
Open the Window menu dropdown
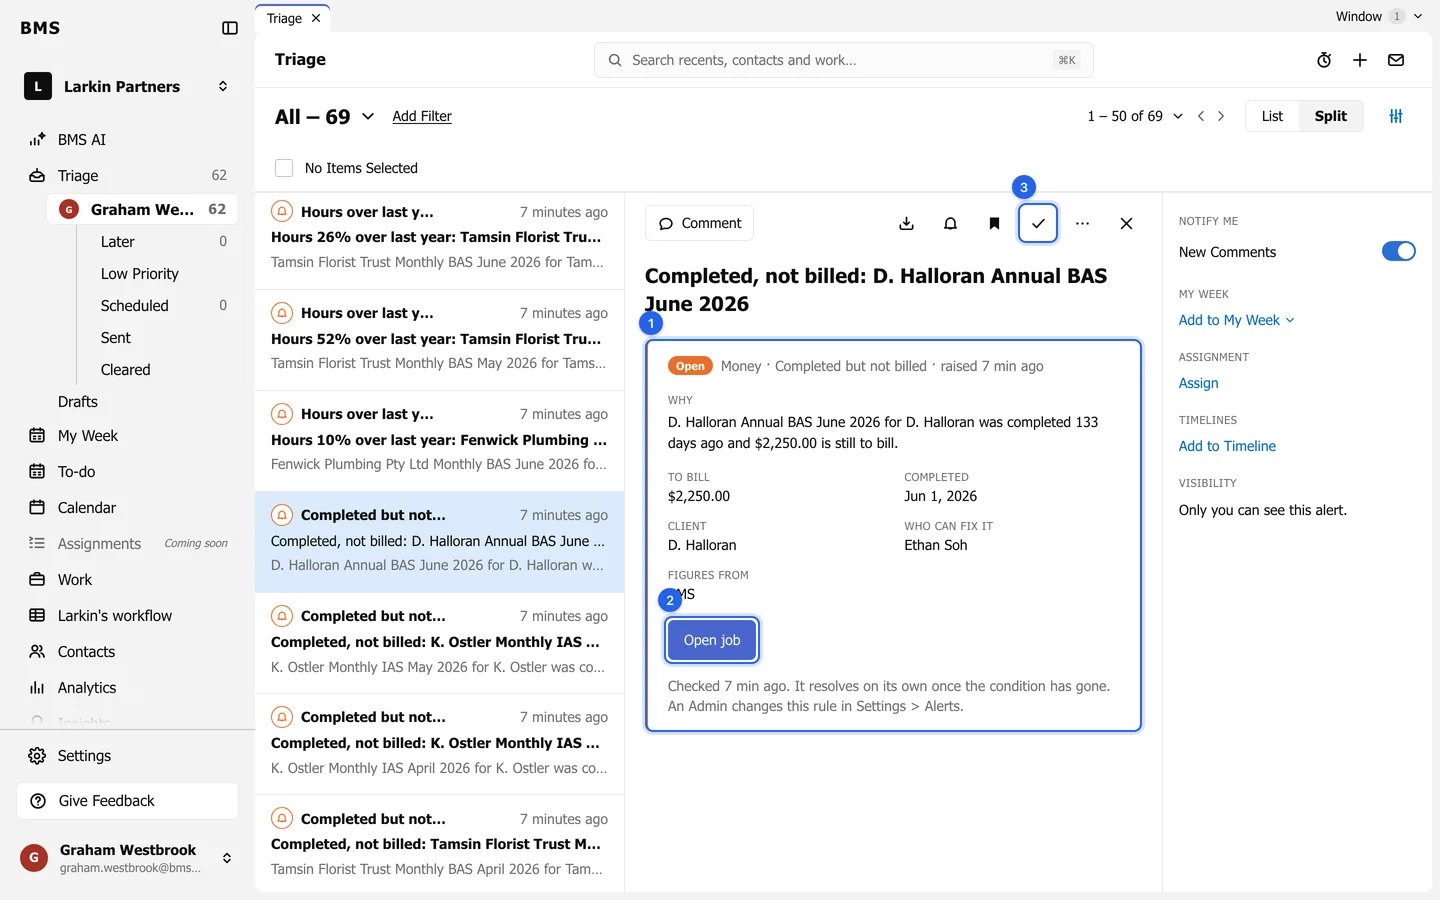[x=1379, y=16]
